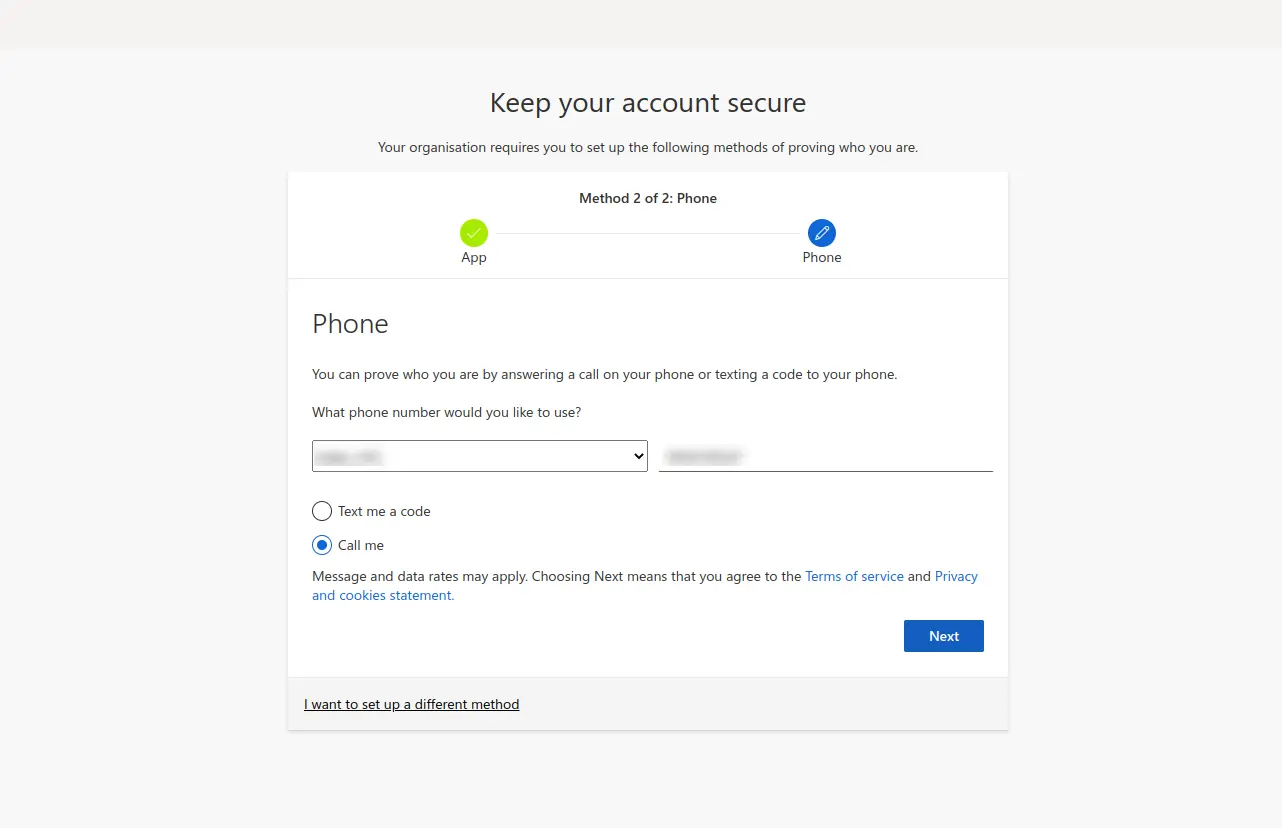Click the pencil icon marking the current step
Screen dimensions: 1282x828
(x=821, y=231)
